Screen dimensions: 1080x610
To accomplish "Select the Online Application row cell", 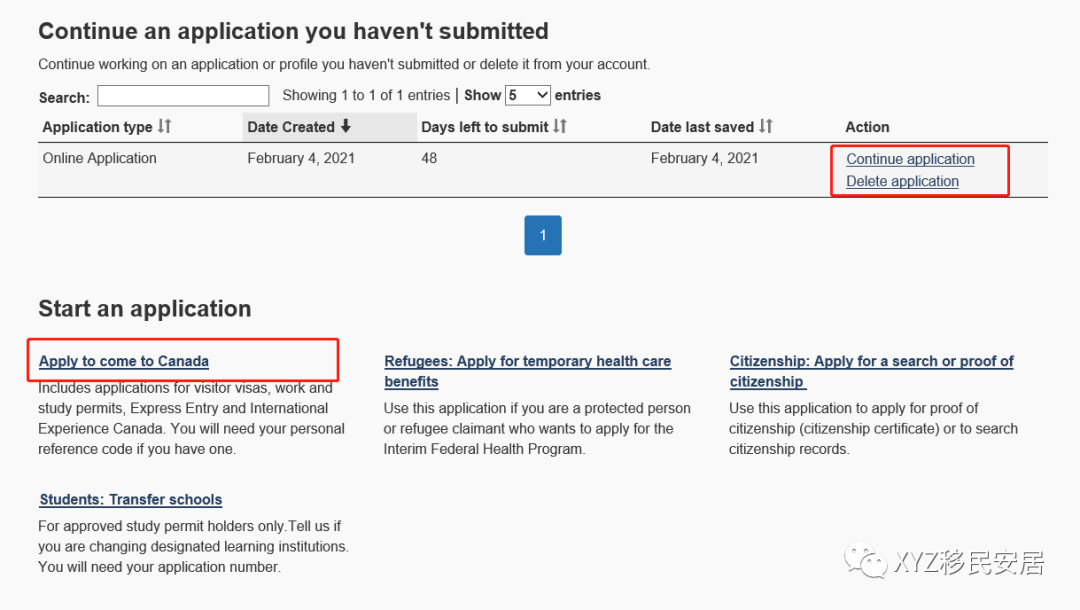I will pos(100,158).
